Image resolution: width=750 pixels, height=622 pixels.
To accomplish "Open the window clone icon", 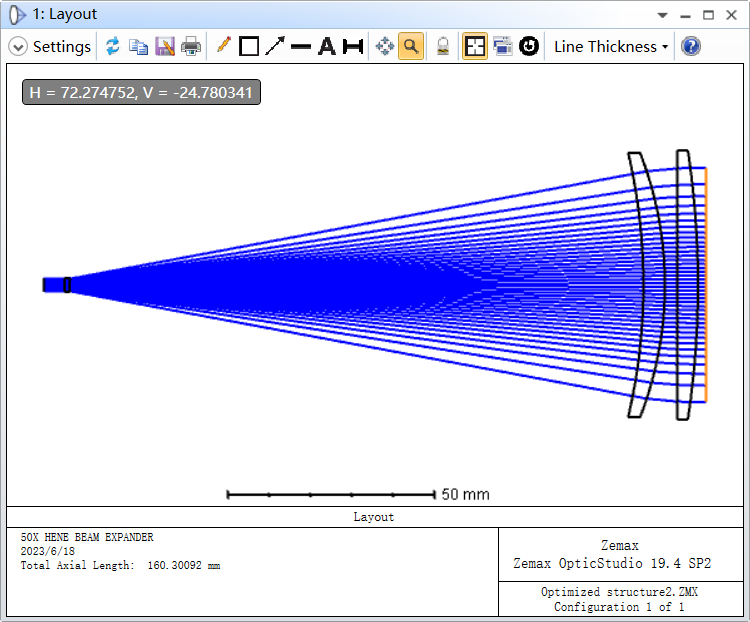I will (502, 46).
